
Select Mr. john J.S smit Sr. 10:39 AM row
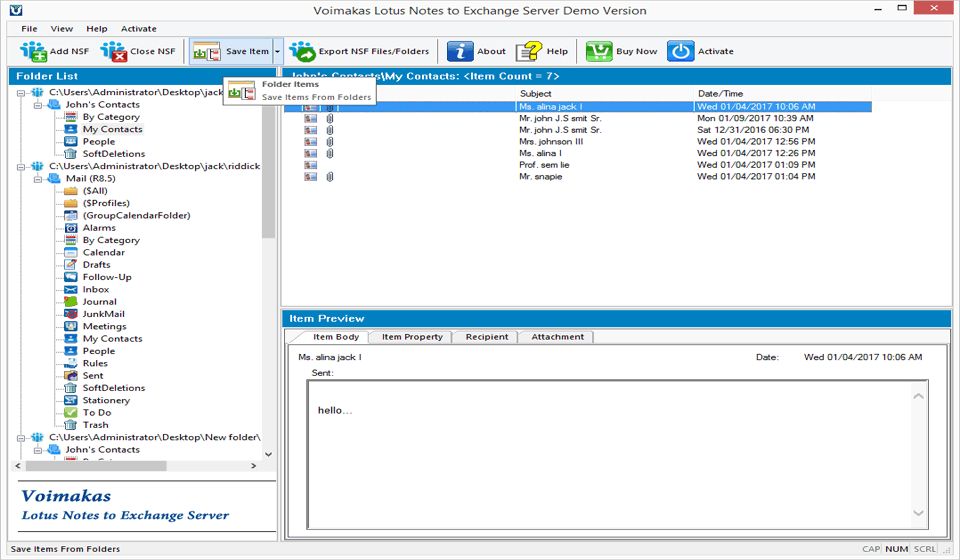(578, 118)
